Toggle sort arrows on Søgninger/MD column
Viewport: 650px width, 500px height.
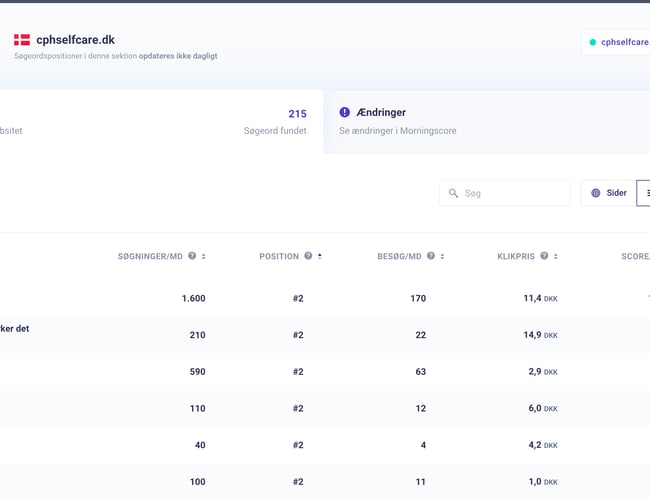point(204,256)
